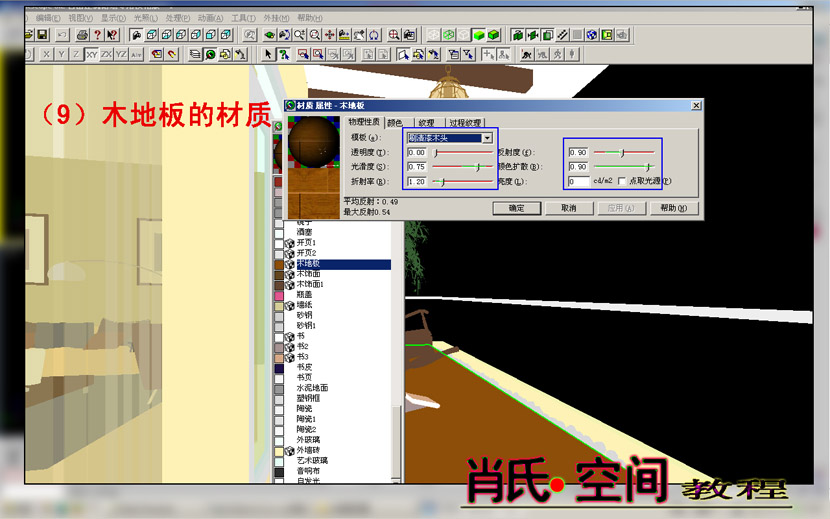Click the filter selection funnel icon
Viewport: 830px width, 519px height.
tap(468, 54)
